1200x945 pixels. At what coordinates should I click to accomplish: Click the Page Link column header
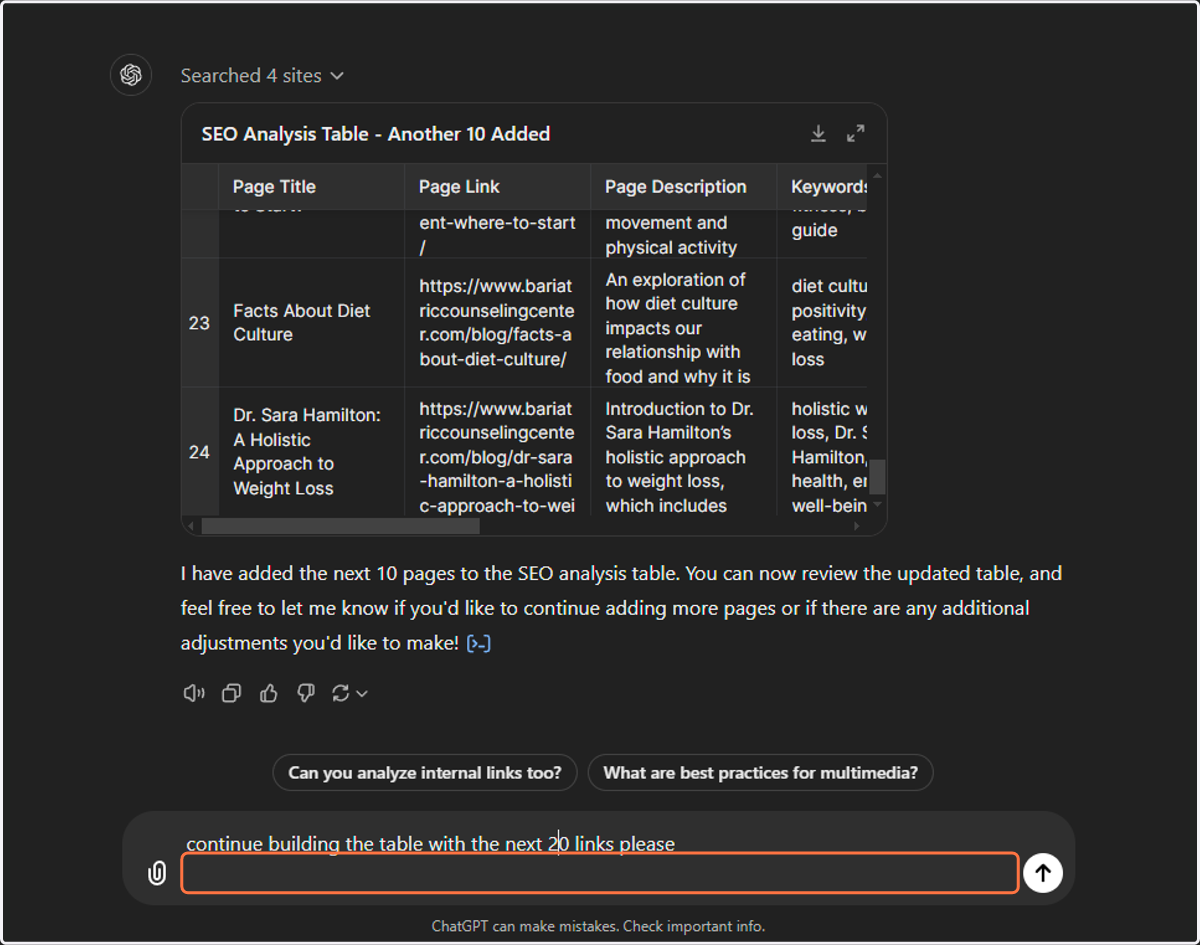tap(497, 187)
